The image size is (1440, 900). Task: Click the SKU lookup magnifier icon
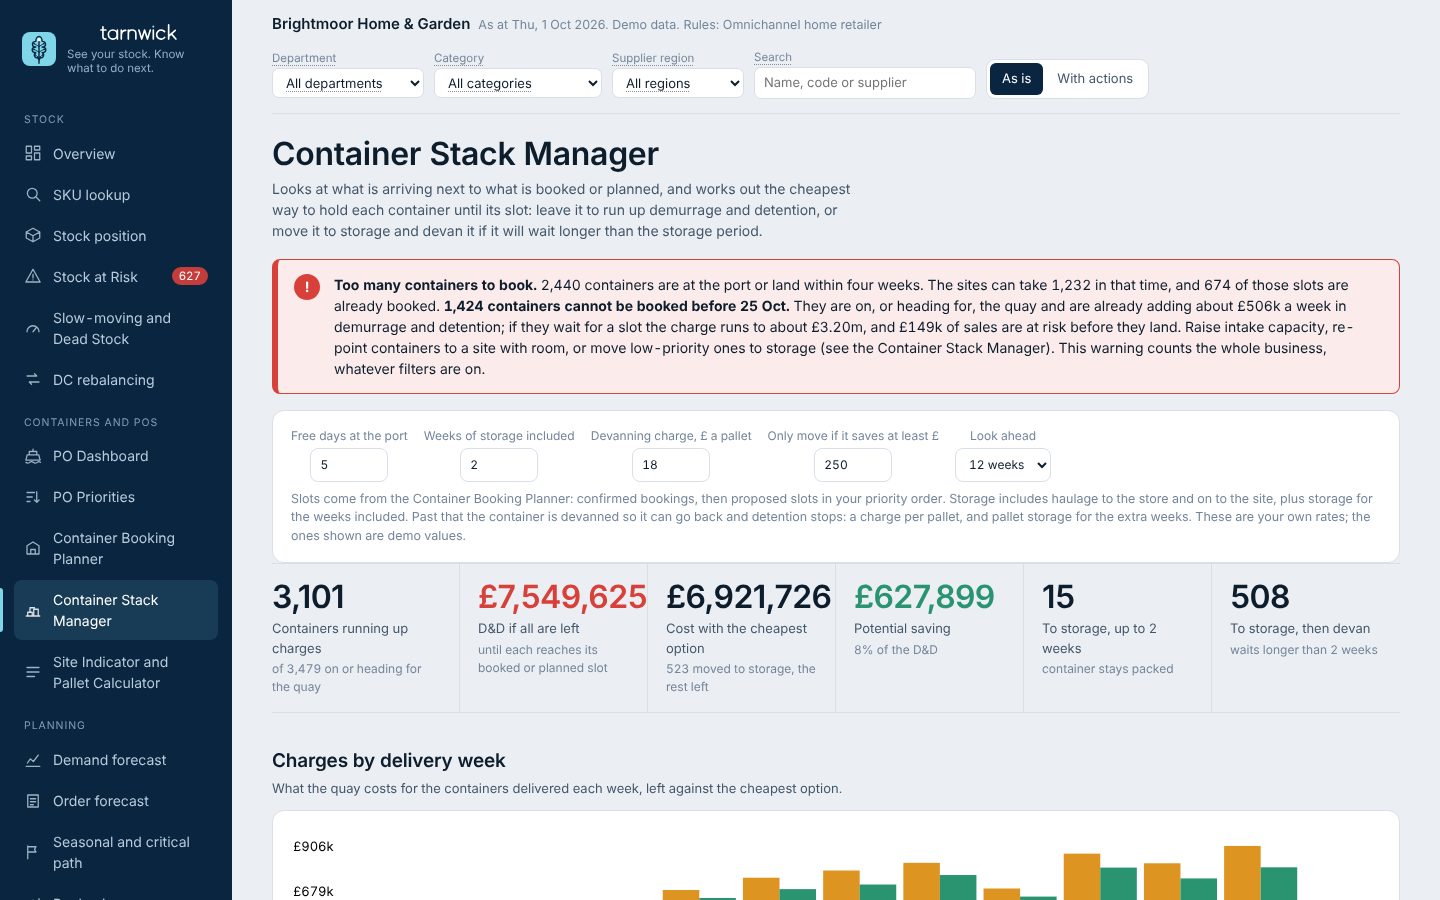[33, 194]
